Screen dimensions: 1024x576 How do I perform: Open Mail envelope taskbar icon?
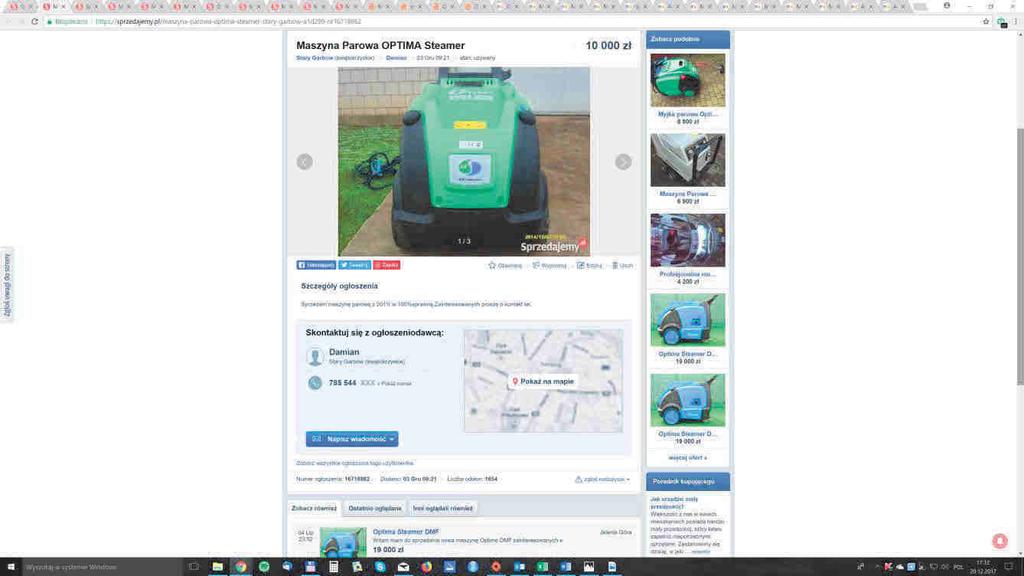click(403, 567)
